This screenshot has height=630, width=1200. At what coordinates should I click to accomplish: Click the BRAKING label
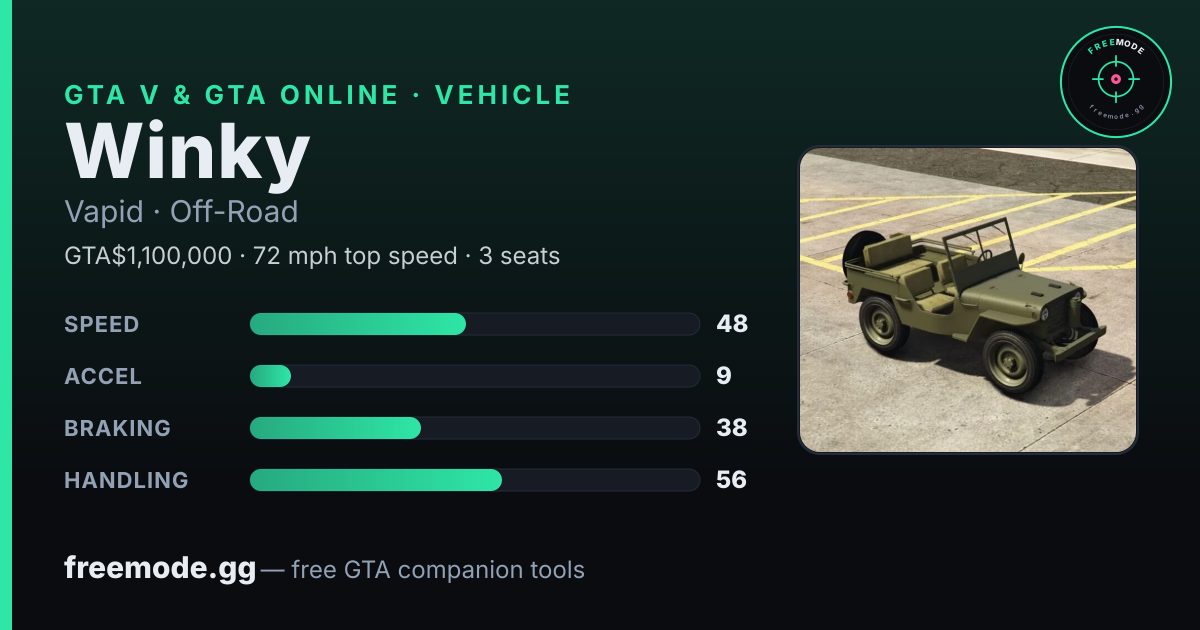[x=118, y=428]
